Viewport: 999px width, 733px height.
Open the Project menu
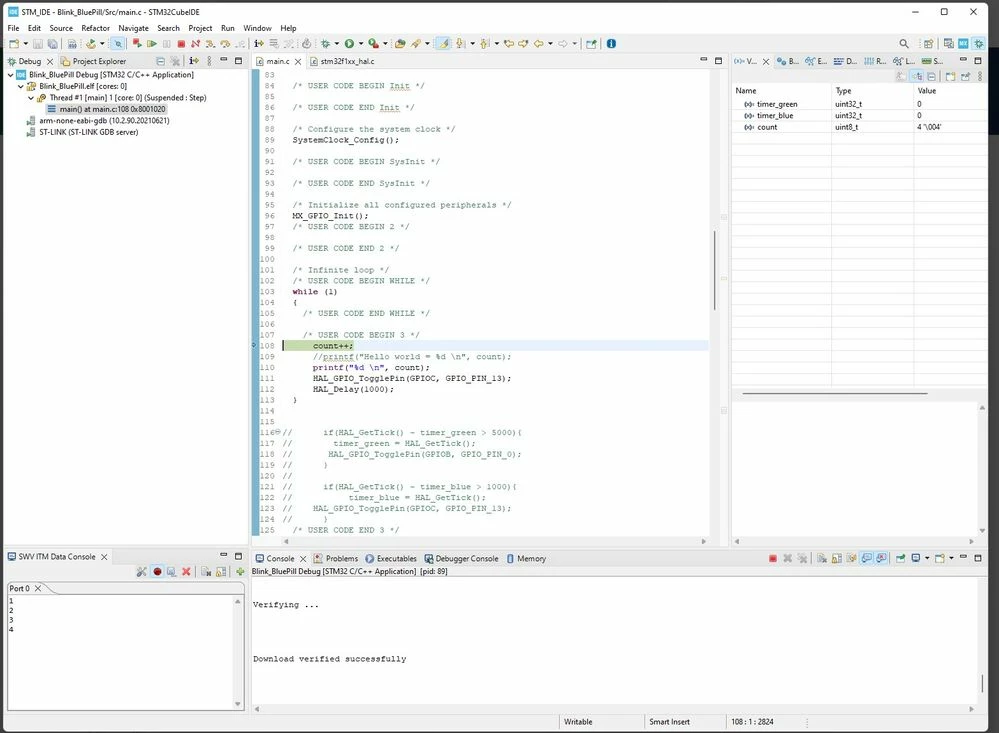[x=200, y=28]
